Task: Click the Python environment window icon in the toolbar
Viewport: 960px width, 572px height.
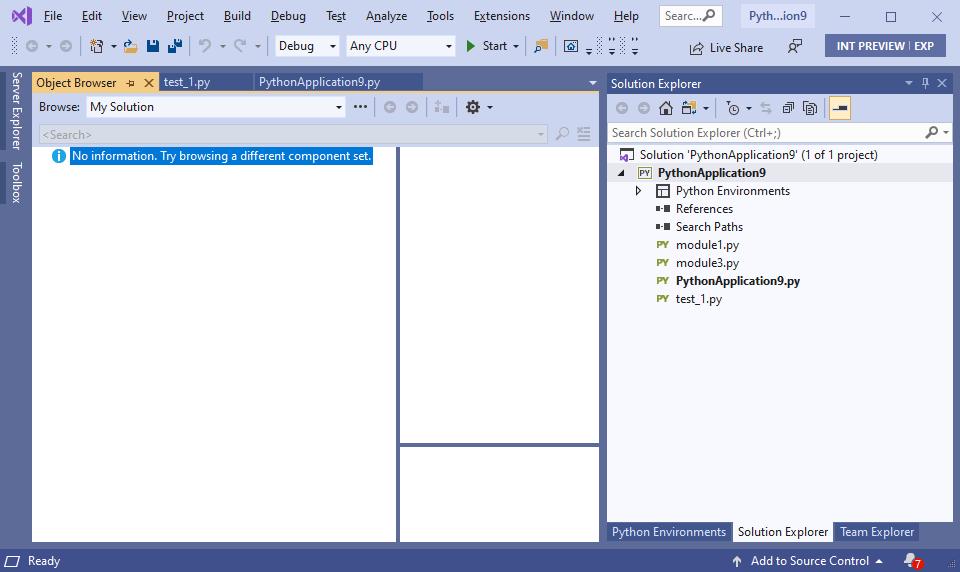Action: (571, 46)
